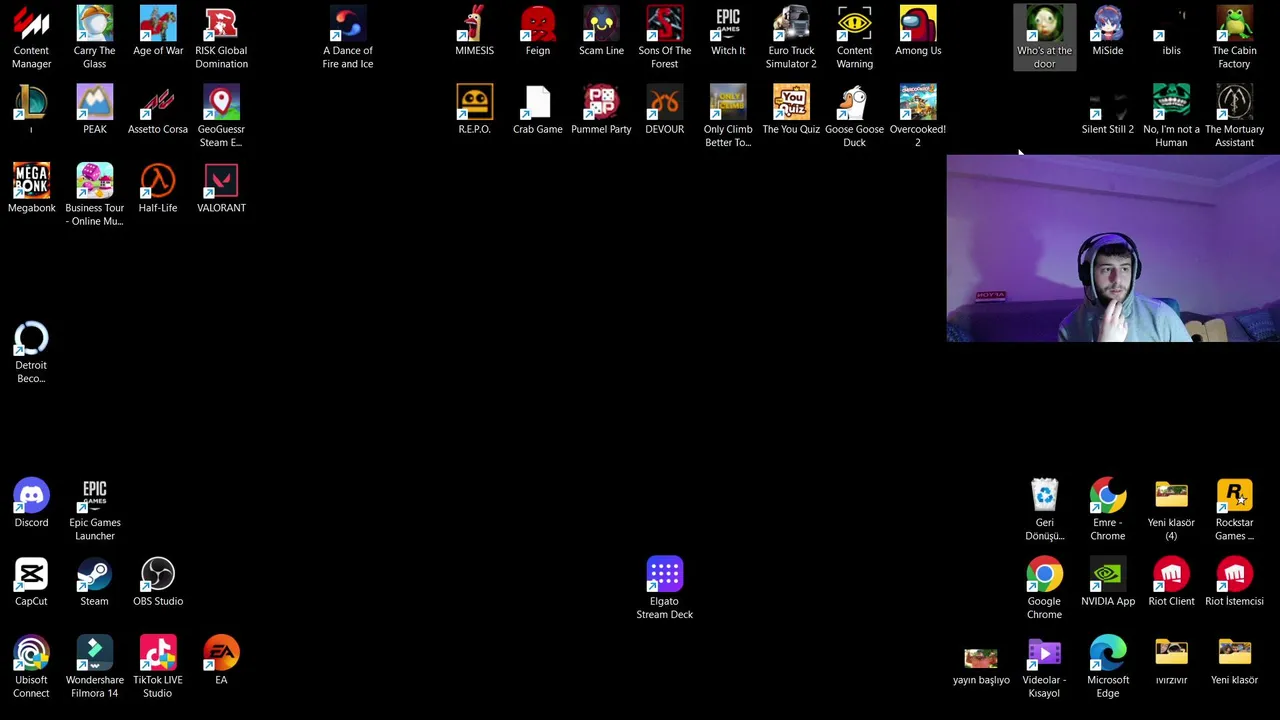
Task: Open the yayın başlıyo image file
Action: pos(981,665)
